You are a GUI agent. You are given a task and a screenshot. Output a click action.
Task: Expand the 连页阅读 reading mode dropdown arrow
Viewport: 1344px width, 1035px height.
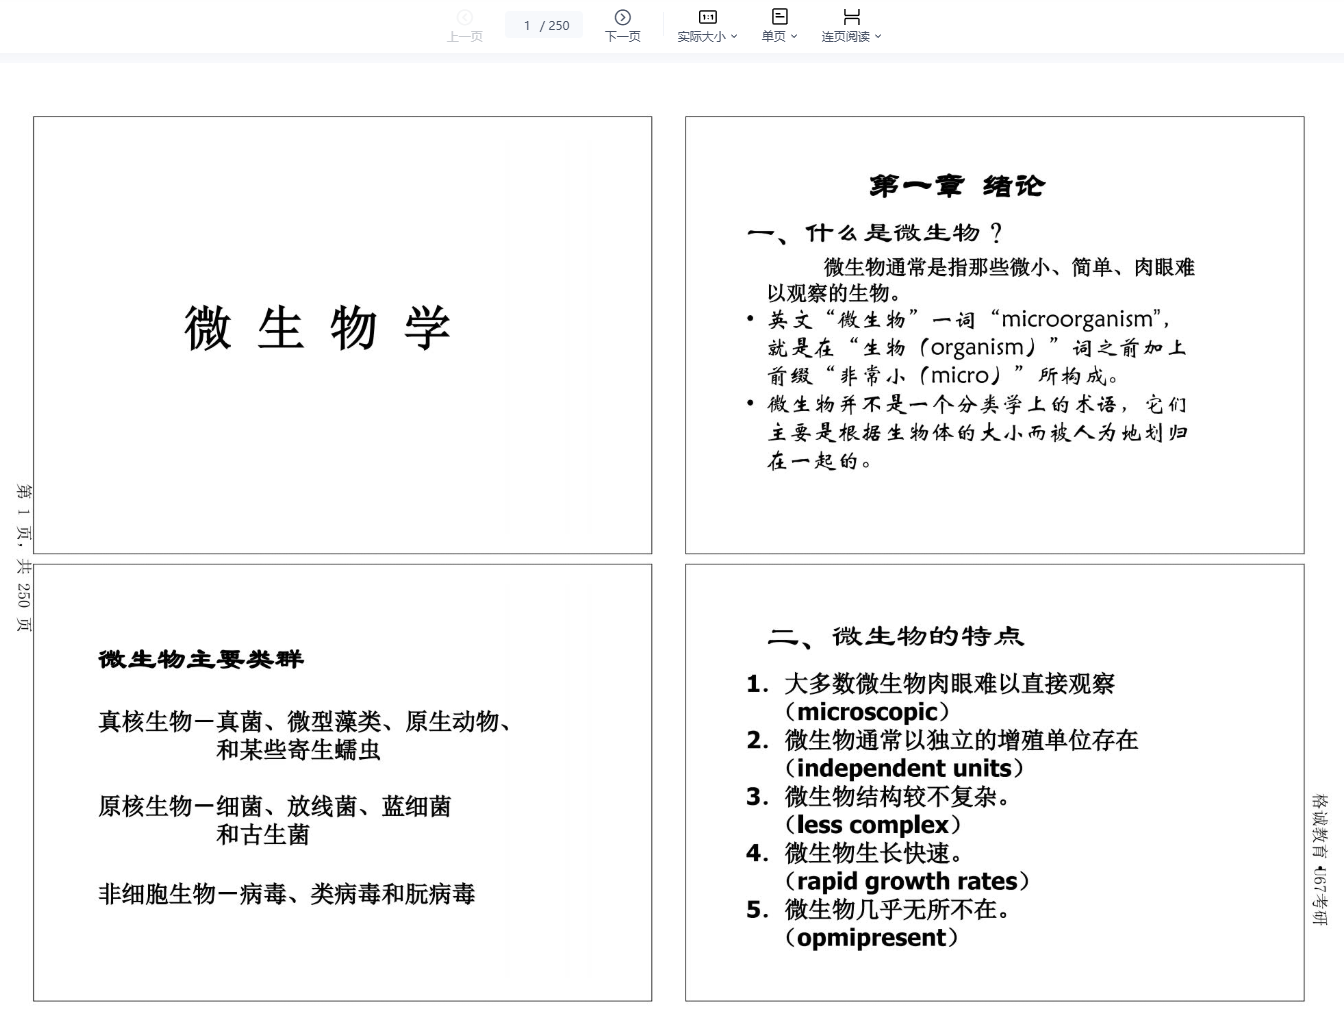[878, 37]
